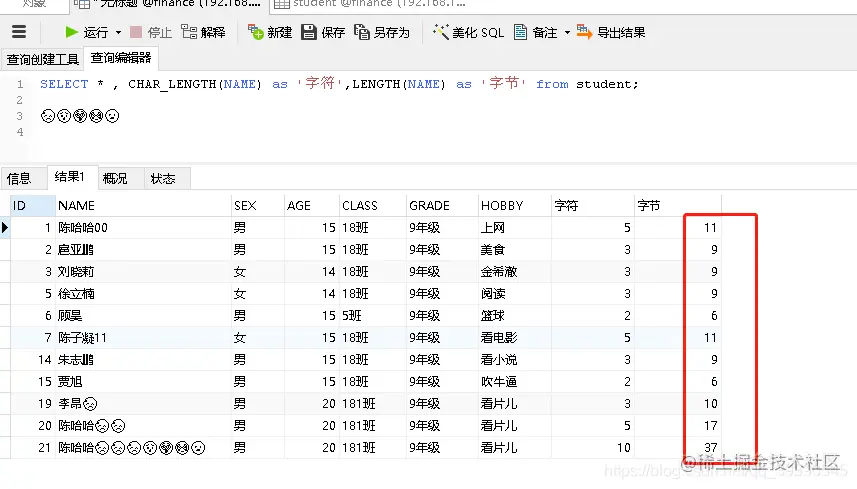
Task: Click HOBBY cell 美食
Action: (515, 250)
